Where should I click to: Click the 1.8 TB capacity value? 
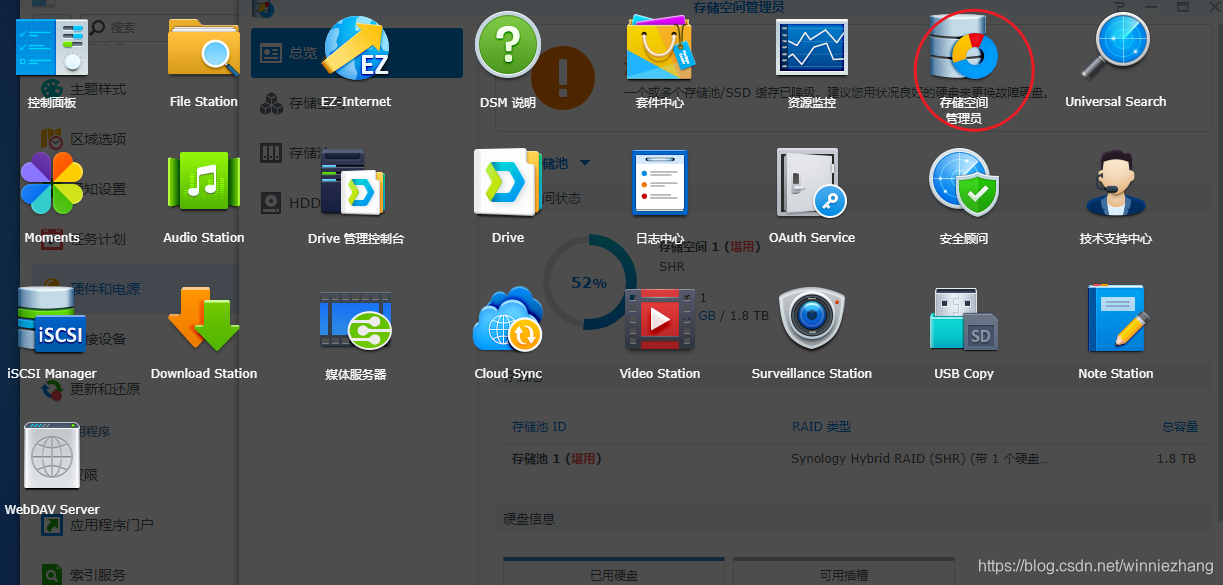tap(1176, 459)
